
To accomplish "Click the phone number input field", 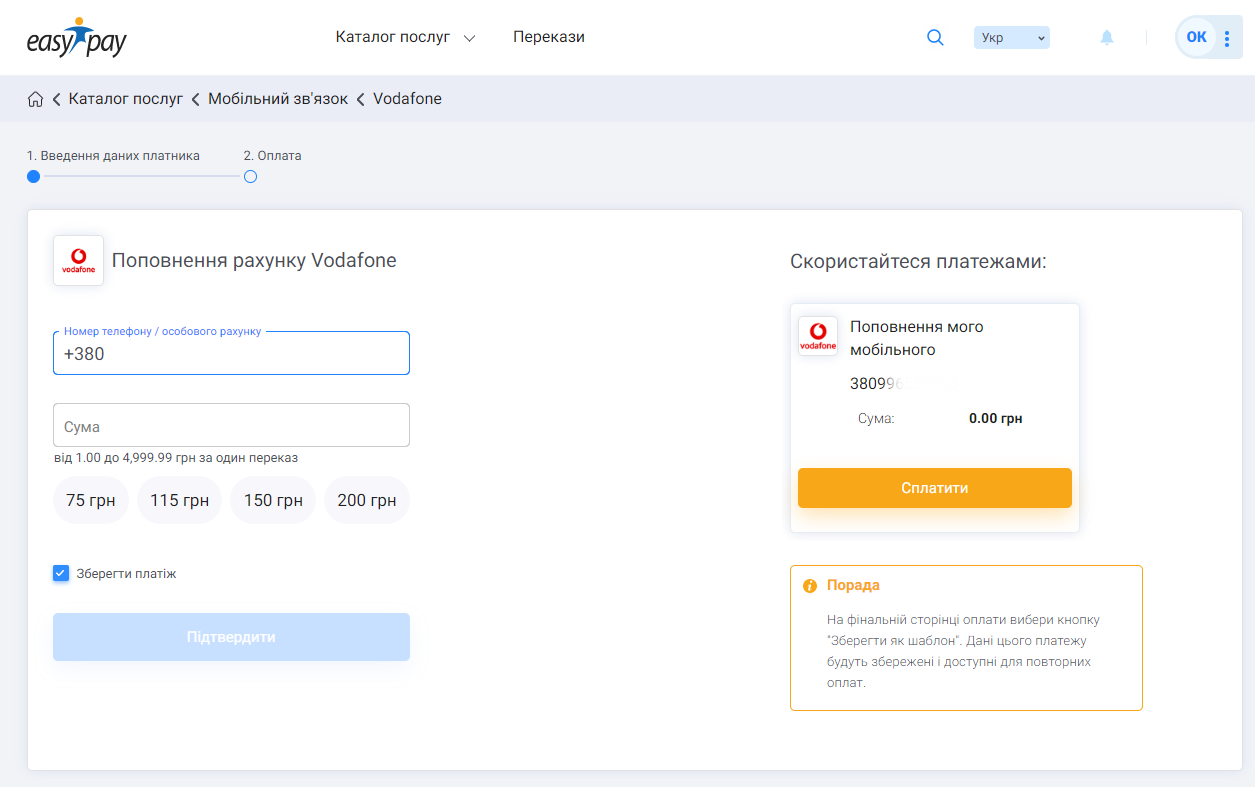I will (231, 353).
